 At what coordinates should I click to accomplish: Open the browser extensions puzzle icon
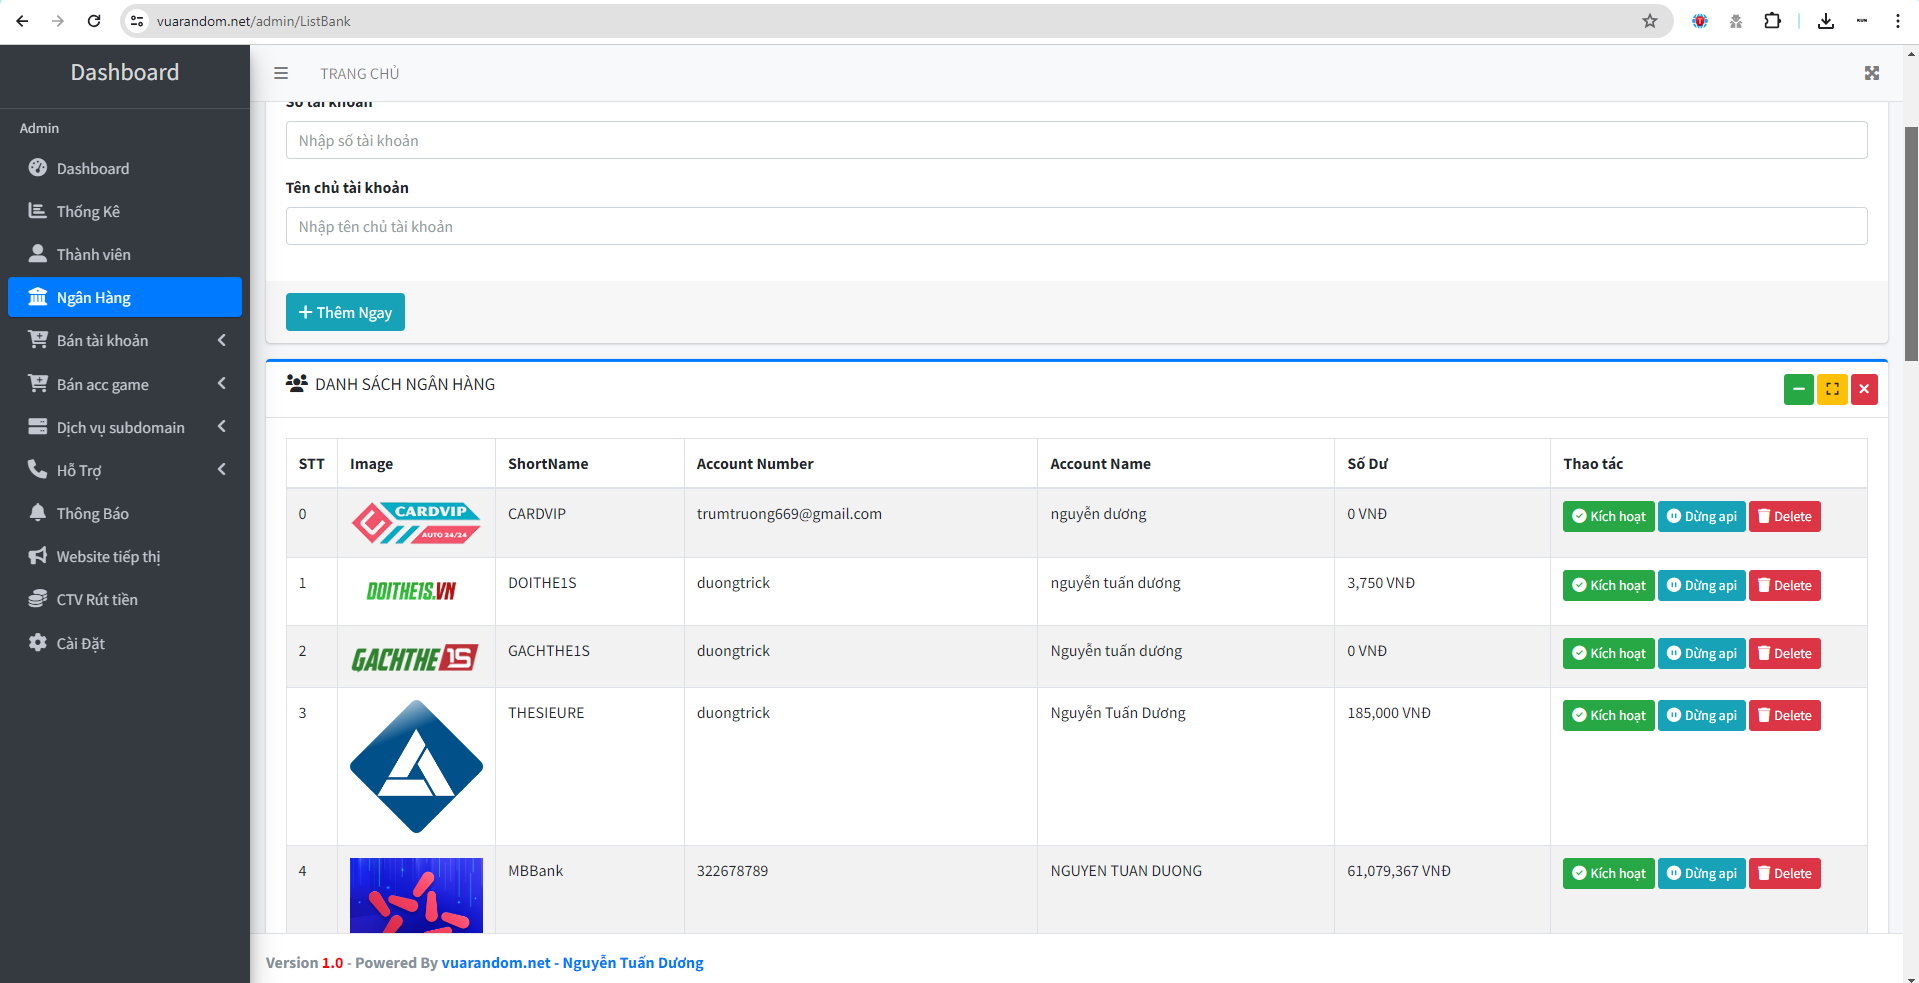click(1772, 21)
